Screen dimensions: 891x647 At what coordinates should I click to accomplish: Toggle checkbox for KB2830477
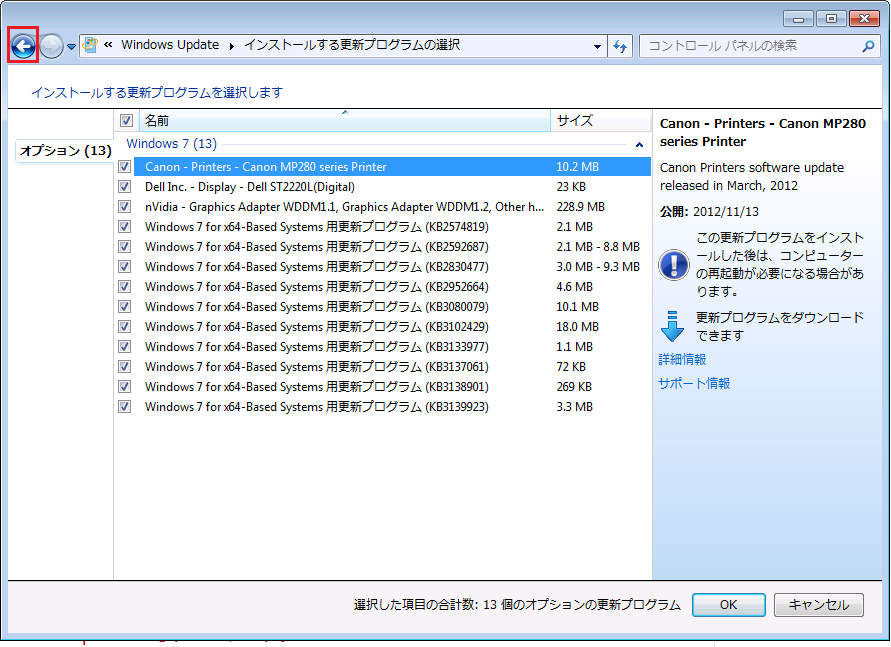[x=124, y=267]
